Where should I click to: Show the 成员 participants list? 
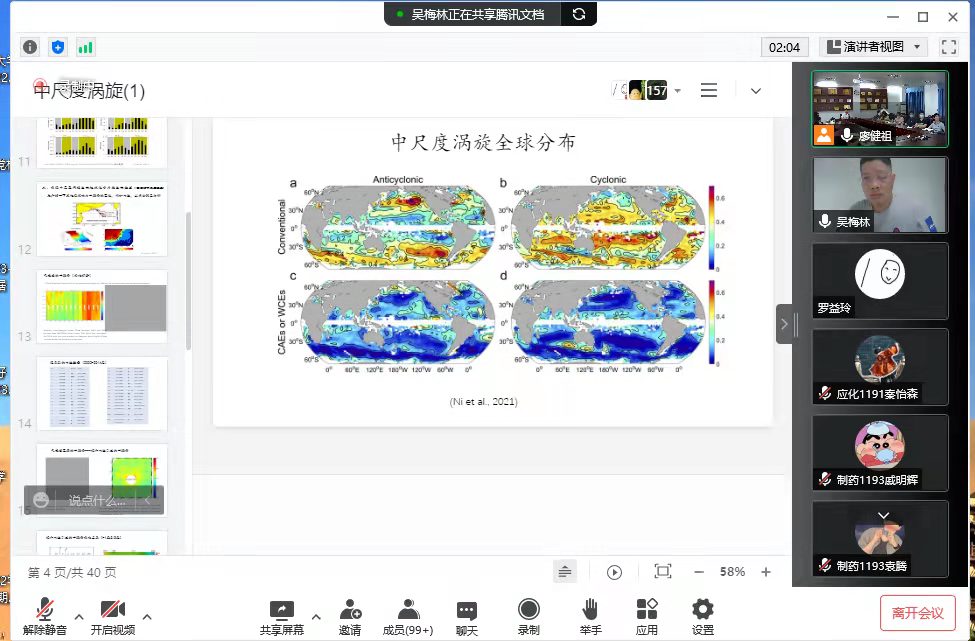point(408,610)
